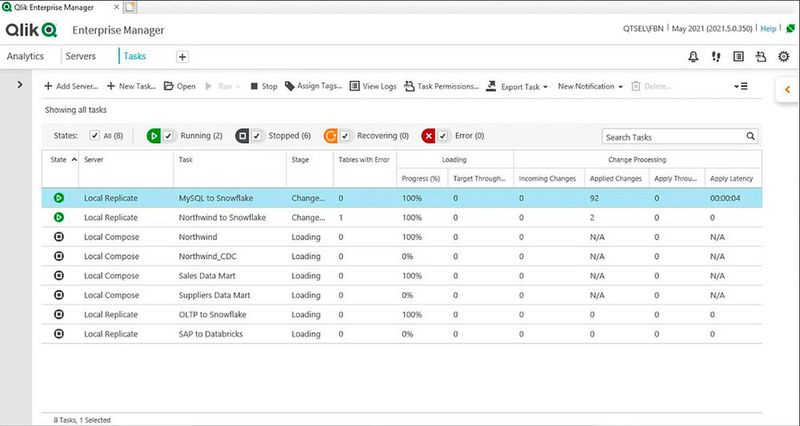Screen dimensions: 800x426
Task: Click stopped state icon of Sales Data Mart
Action: pyautogui.click(x=59, y=275)
